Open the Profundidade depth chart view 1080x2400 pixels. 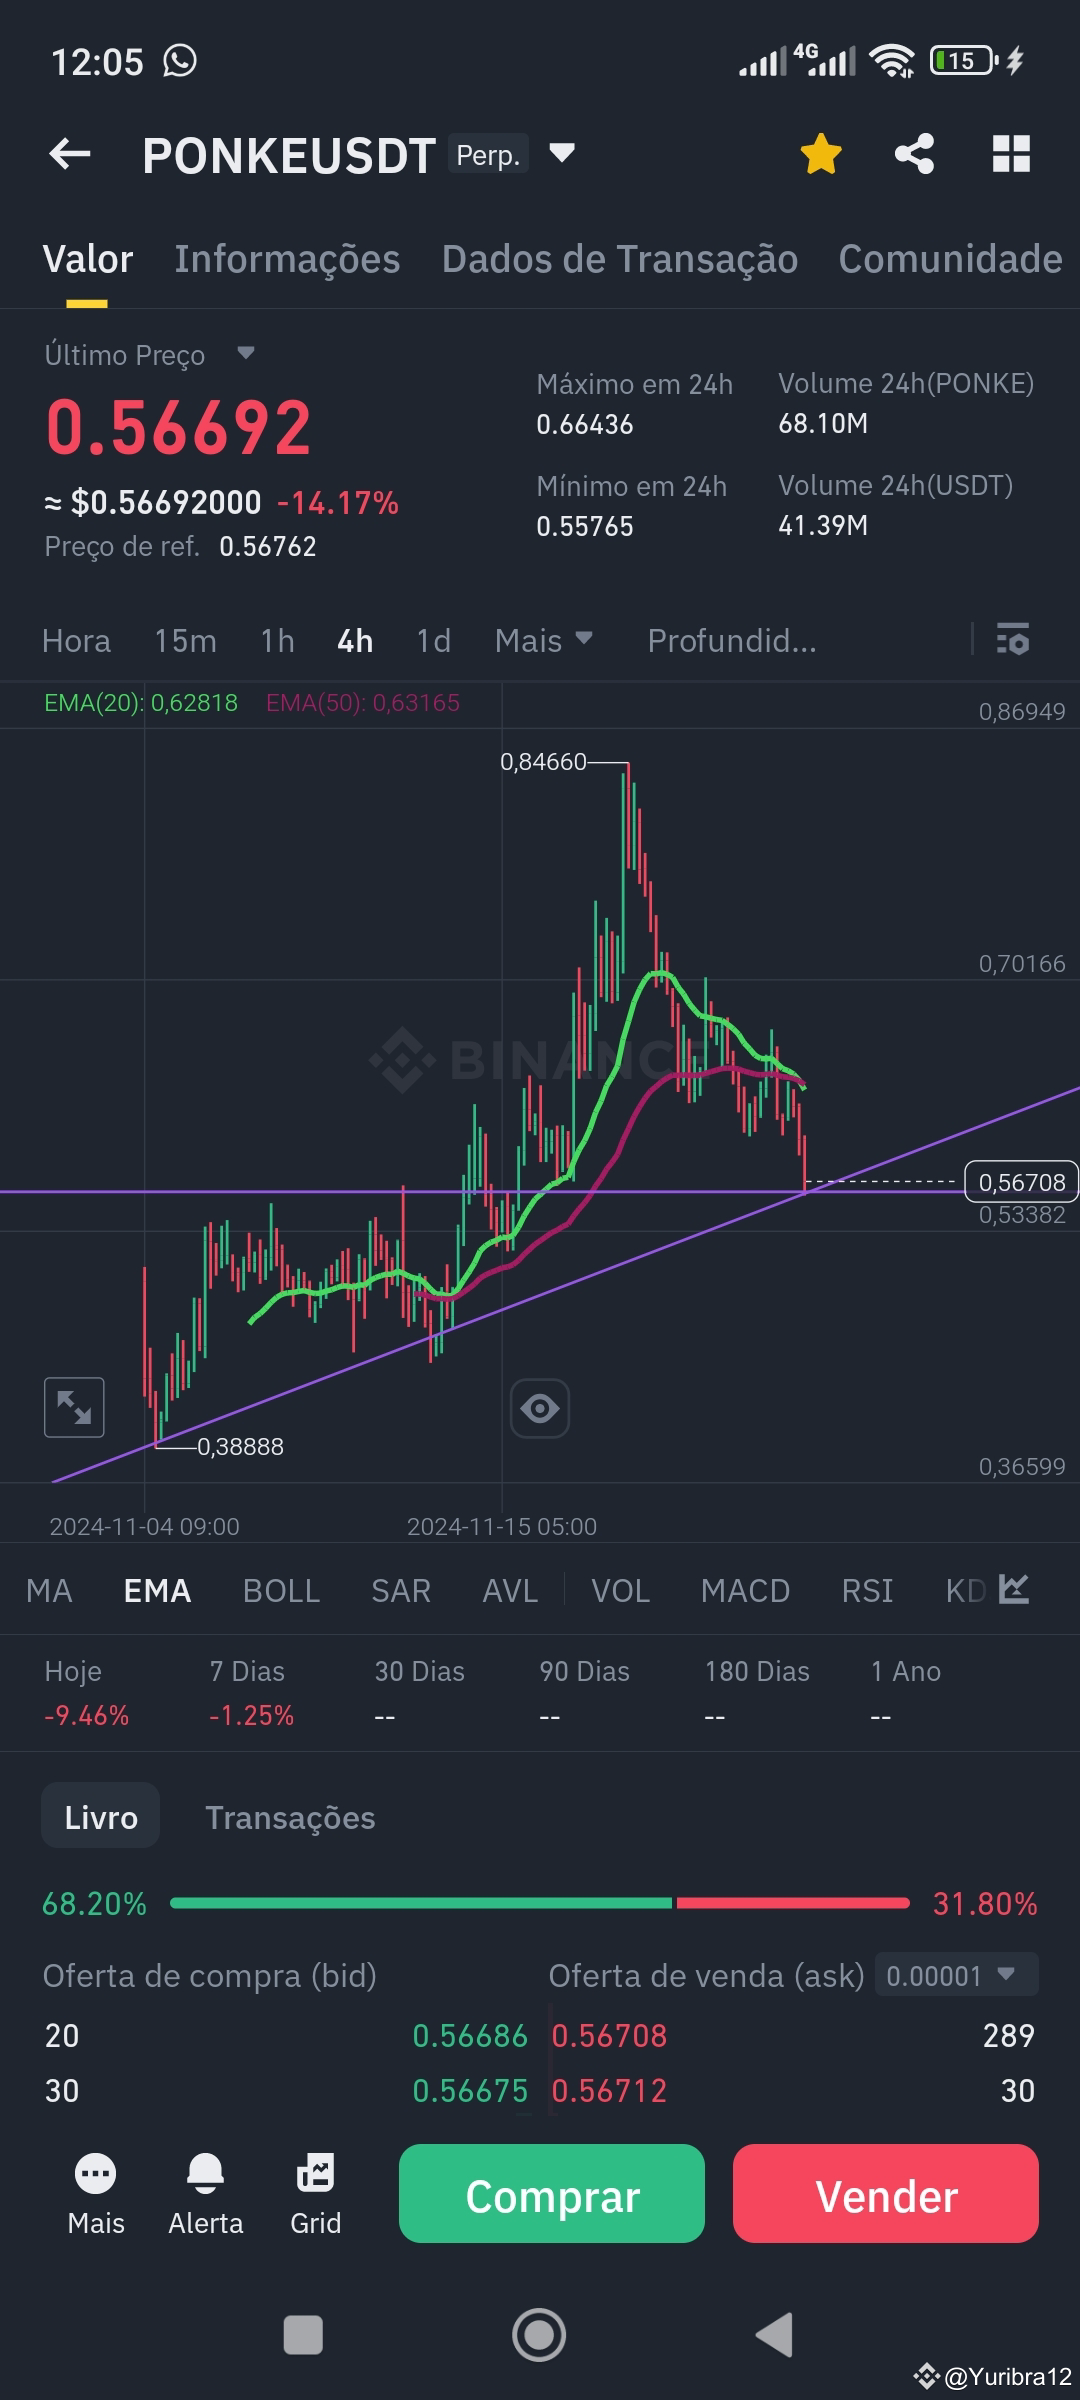click(732, 641)
